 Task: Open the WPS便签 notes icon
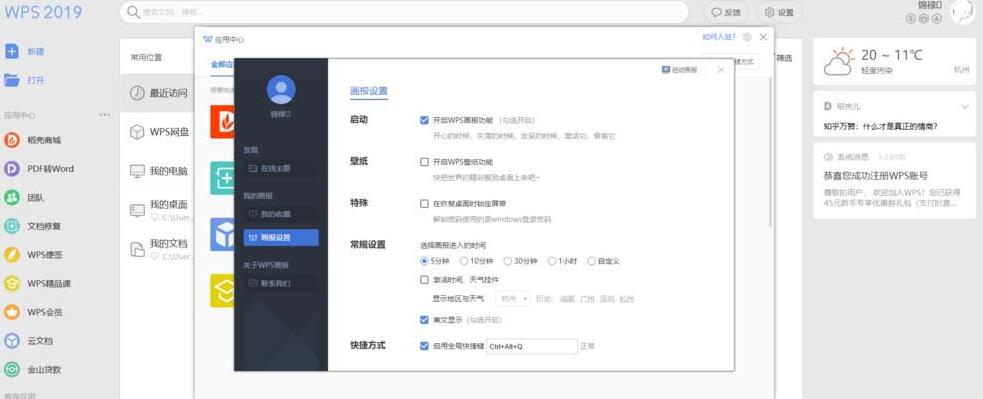pos(12,255)
